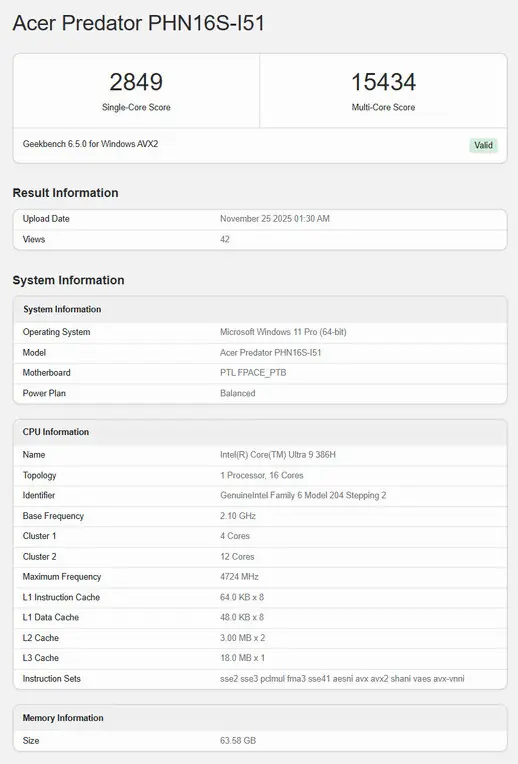The image size is (518, 764).
Task: Click the Memory Size value 63.58 GB
Action: (x=238, y=741)
